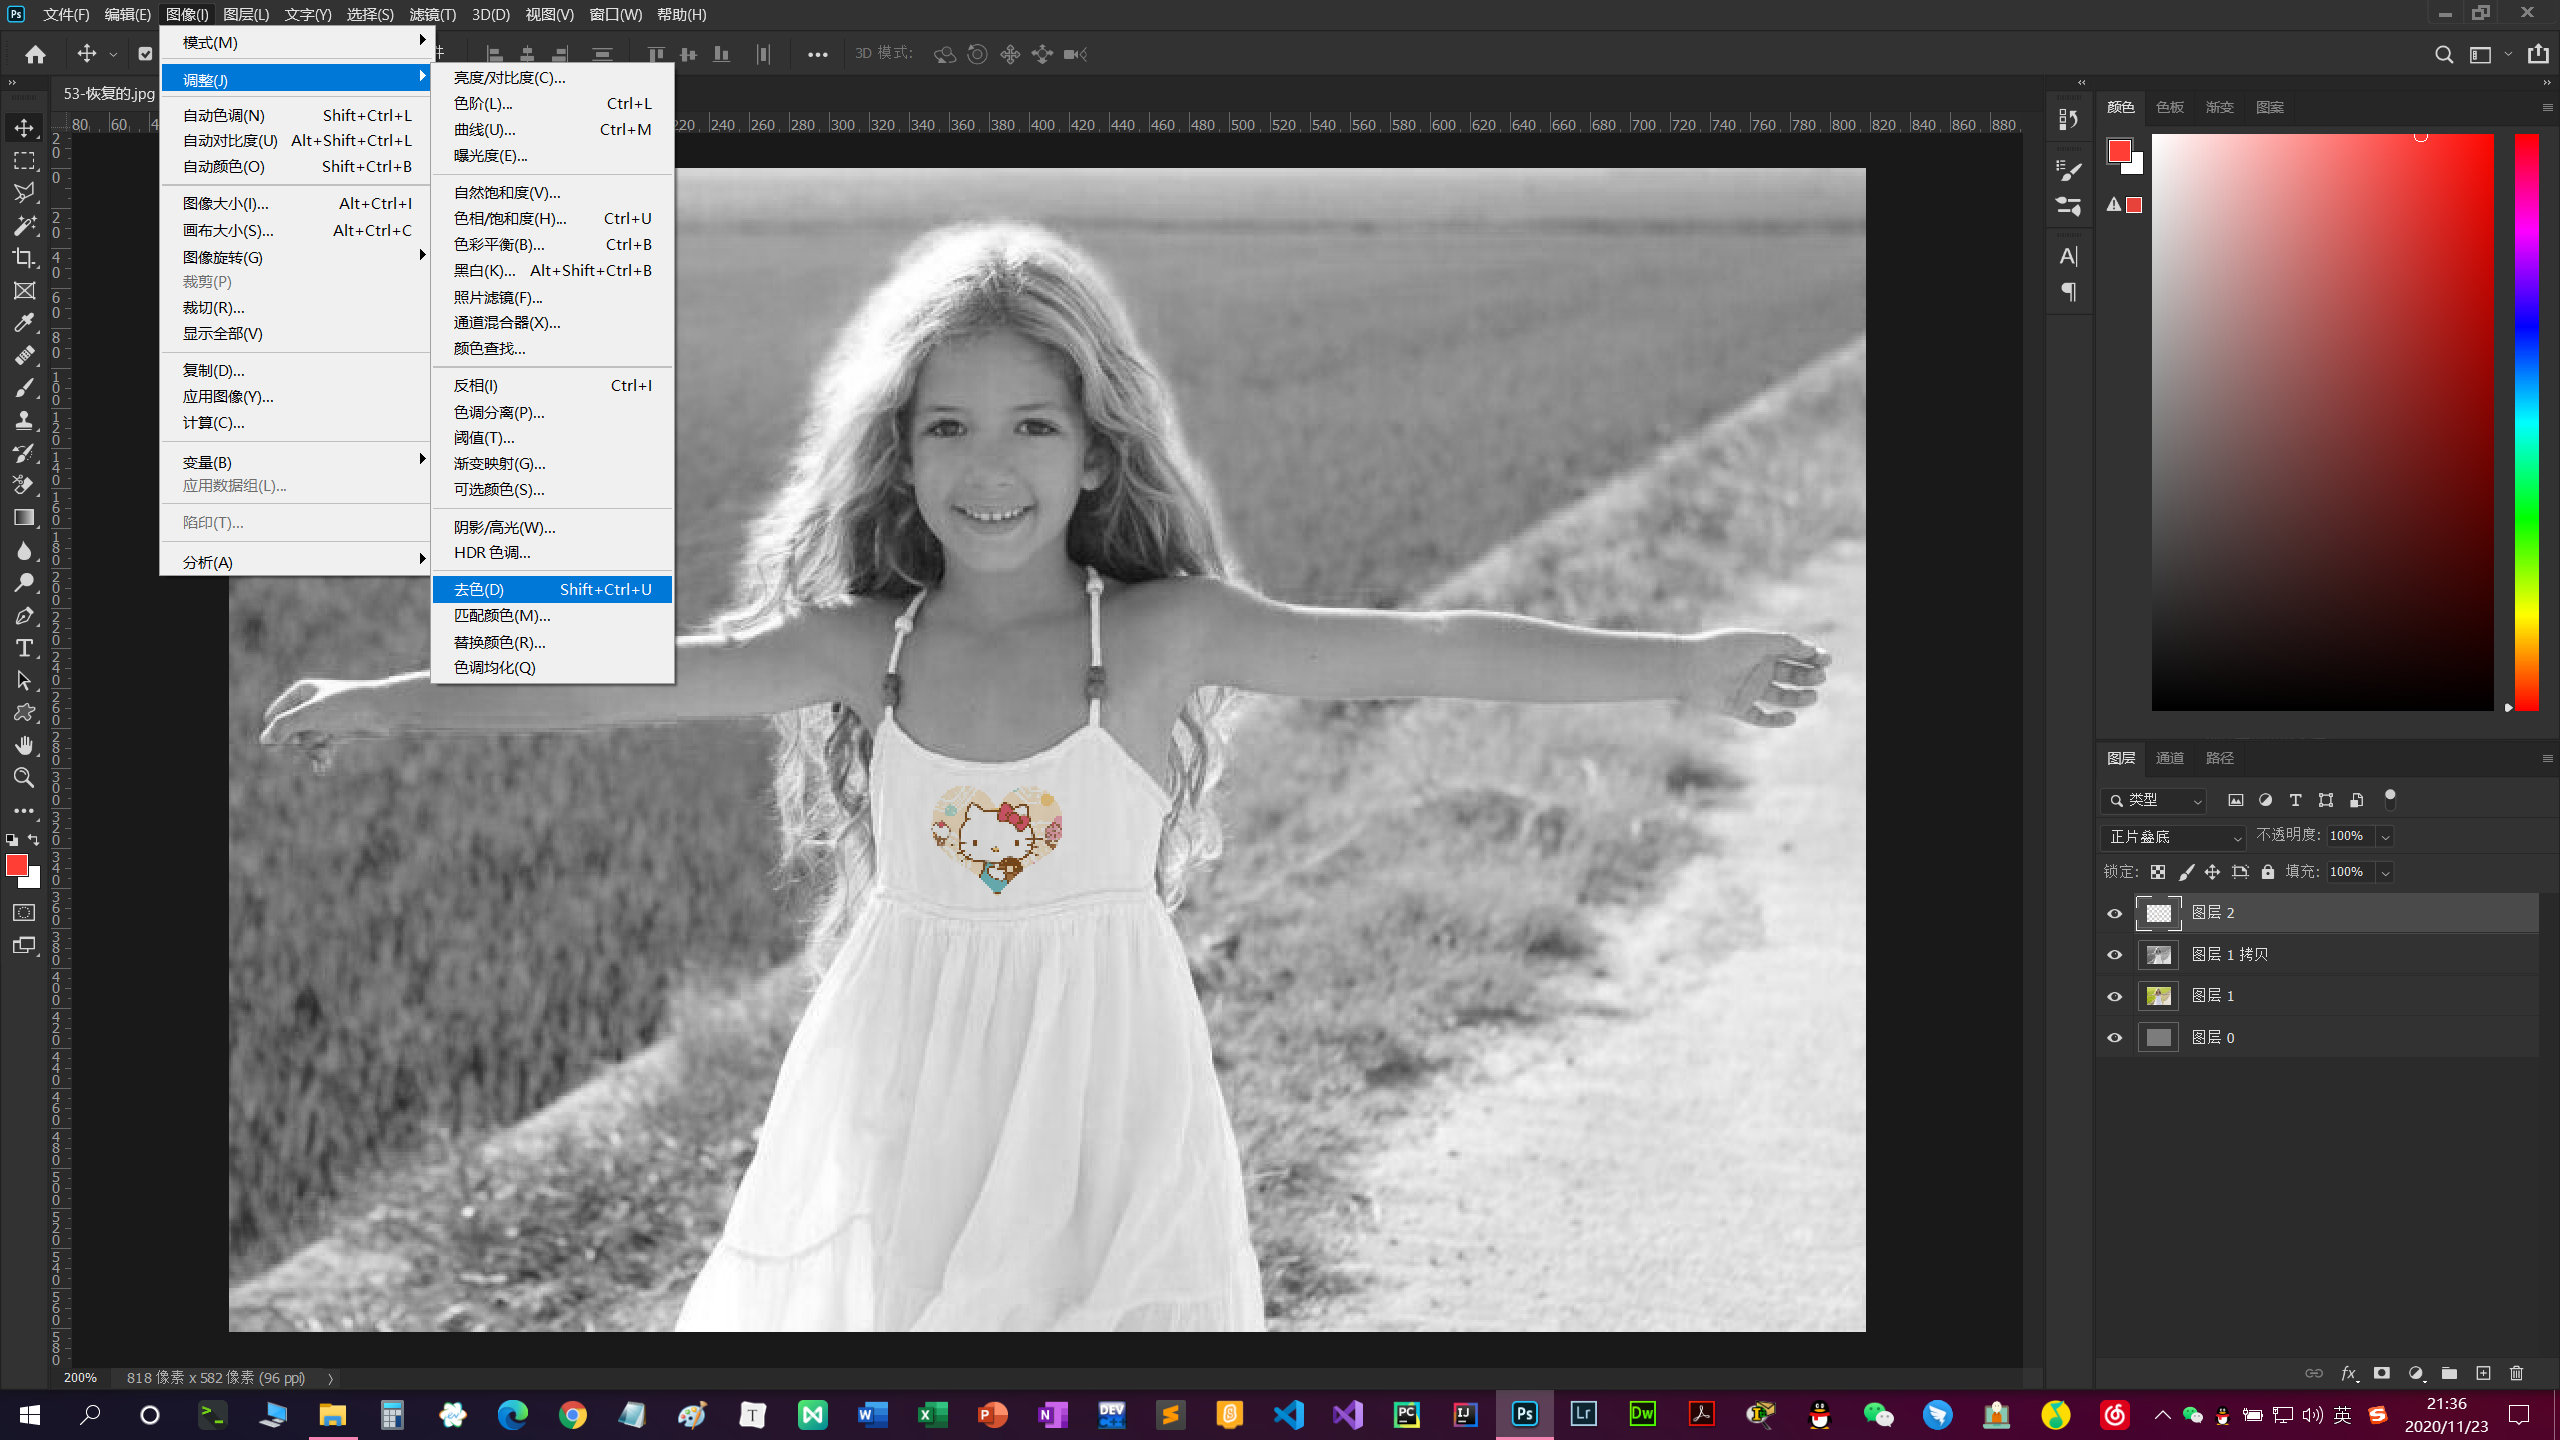Toggle visibility of 图层 1 拷贝

[x=2114, y=955]
